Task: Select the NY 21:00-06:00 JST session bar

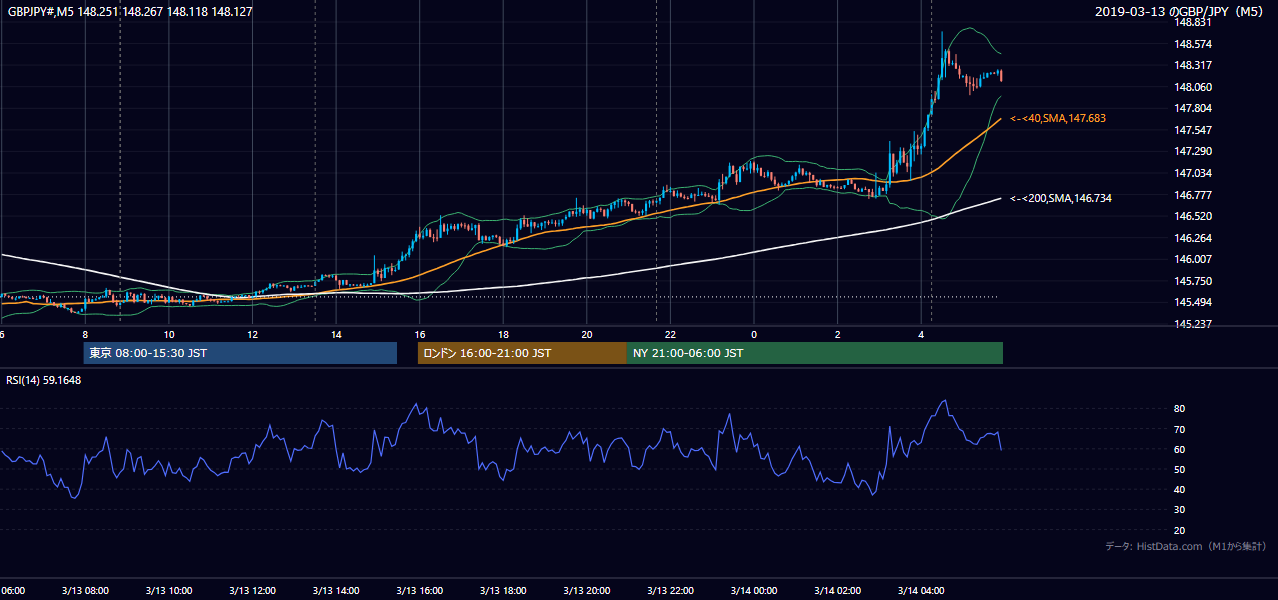Action: coord(815,353)
